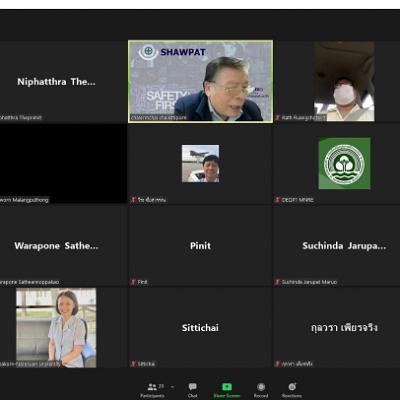The image size is (400, 400).
Task: Click muted mic icon on airplane-photo participant tile
Action: (x=133, y=200)
